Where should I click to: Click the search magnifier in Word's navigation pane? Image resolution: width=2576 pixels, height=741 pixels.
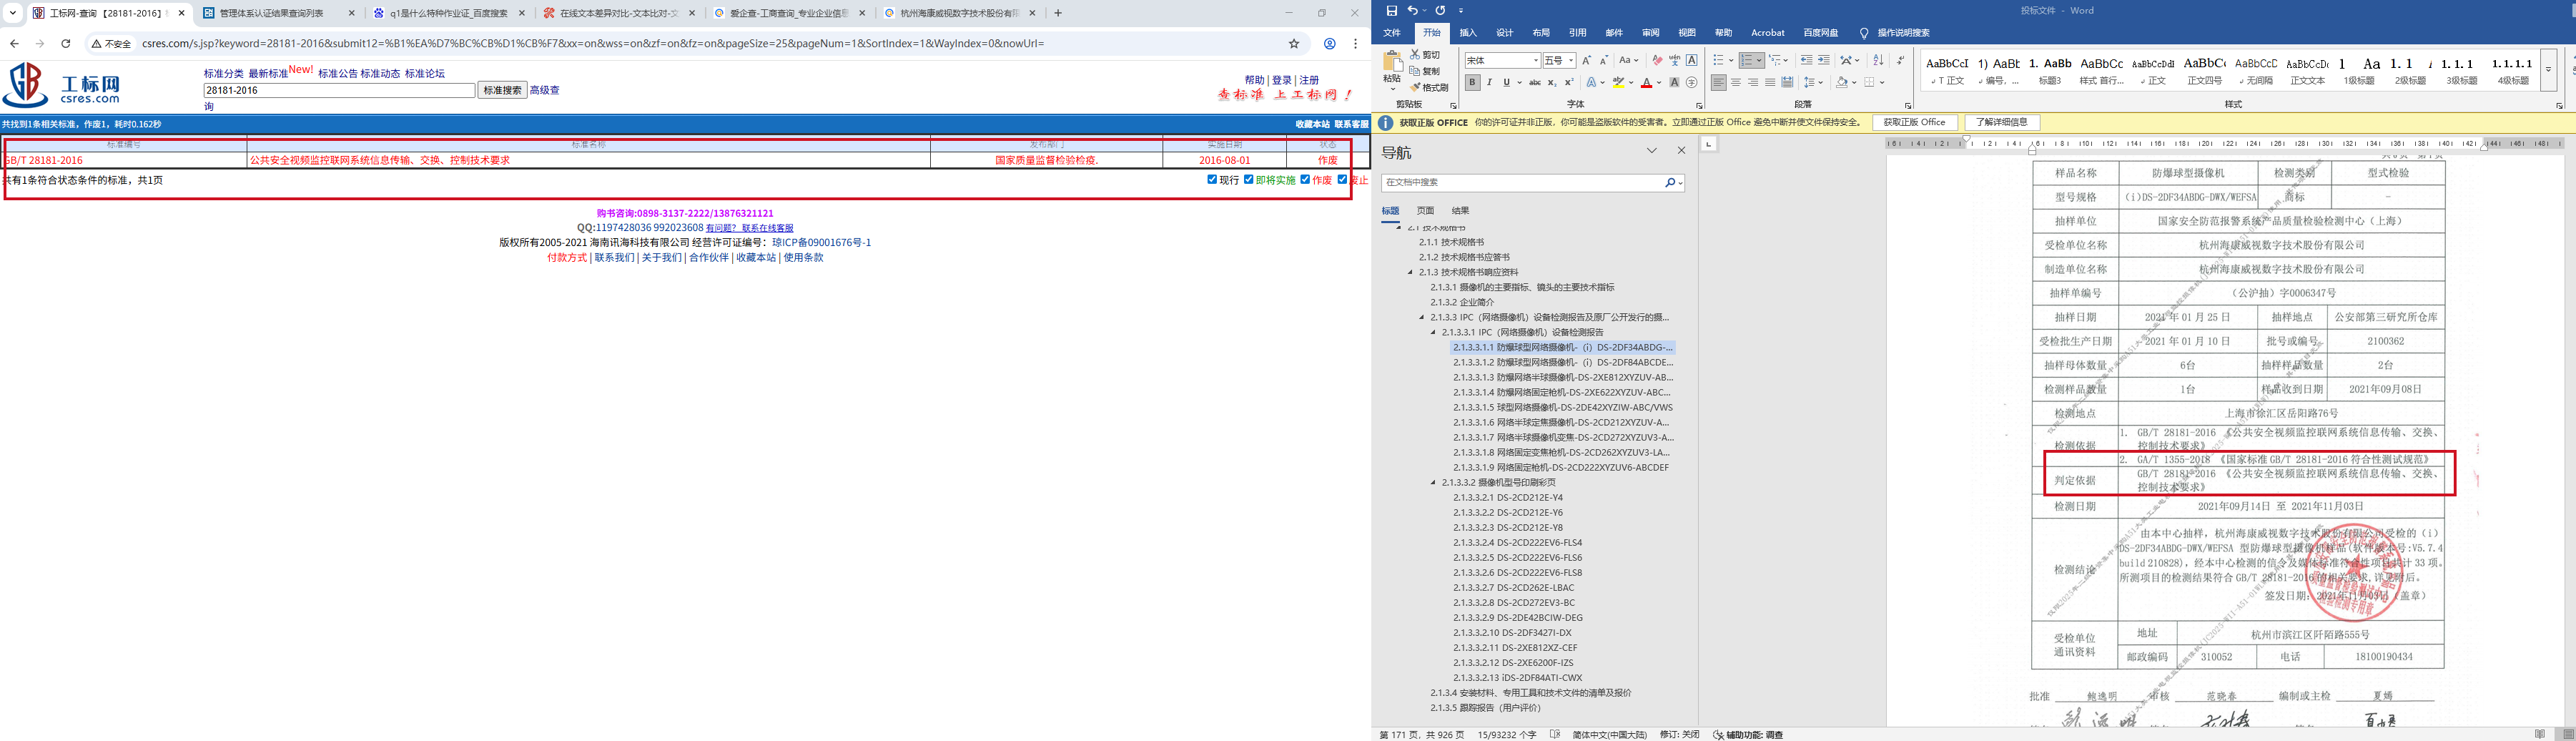[1669, 183]
